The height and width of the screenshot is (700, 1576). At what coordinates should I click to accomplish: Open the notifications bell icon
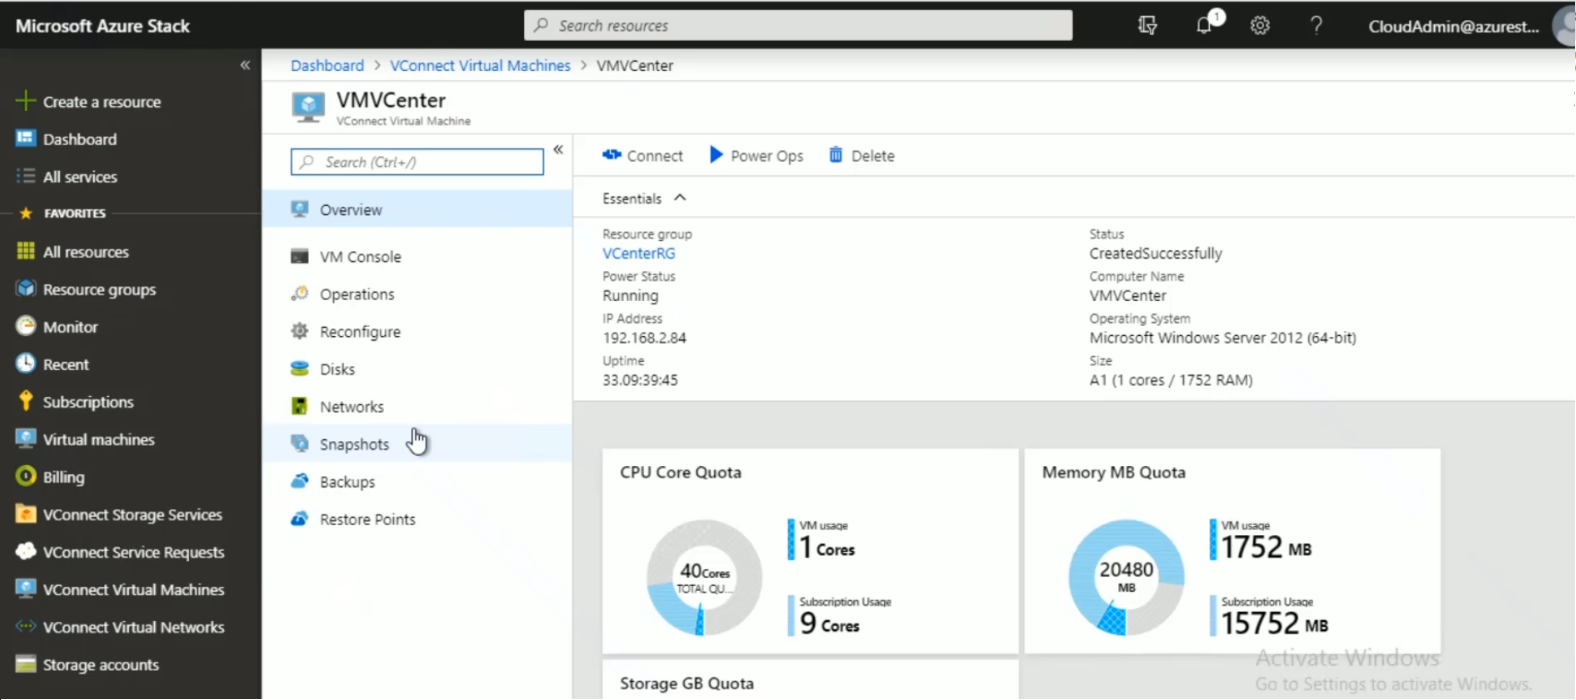point(1204,26)
